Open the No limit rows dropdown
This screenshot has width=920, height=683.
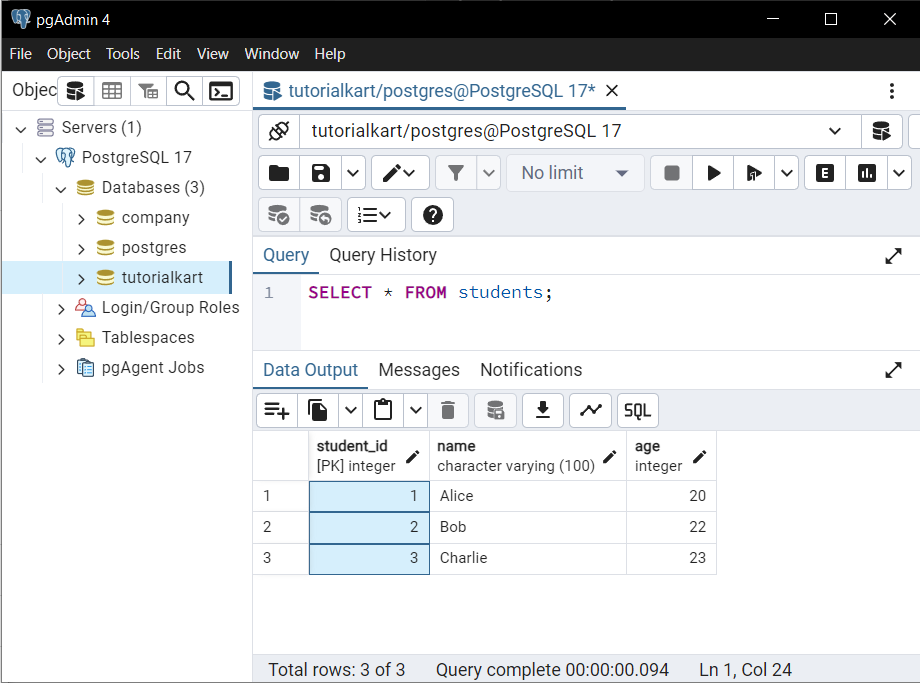575,173
